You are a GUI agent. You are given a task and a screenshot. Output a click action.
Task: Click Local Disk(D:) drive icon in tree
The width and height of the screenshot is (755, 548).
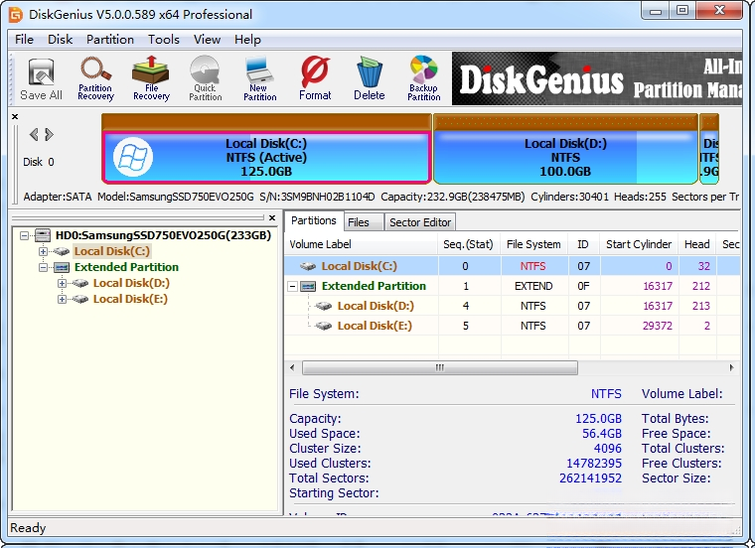pos(80,283)
